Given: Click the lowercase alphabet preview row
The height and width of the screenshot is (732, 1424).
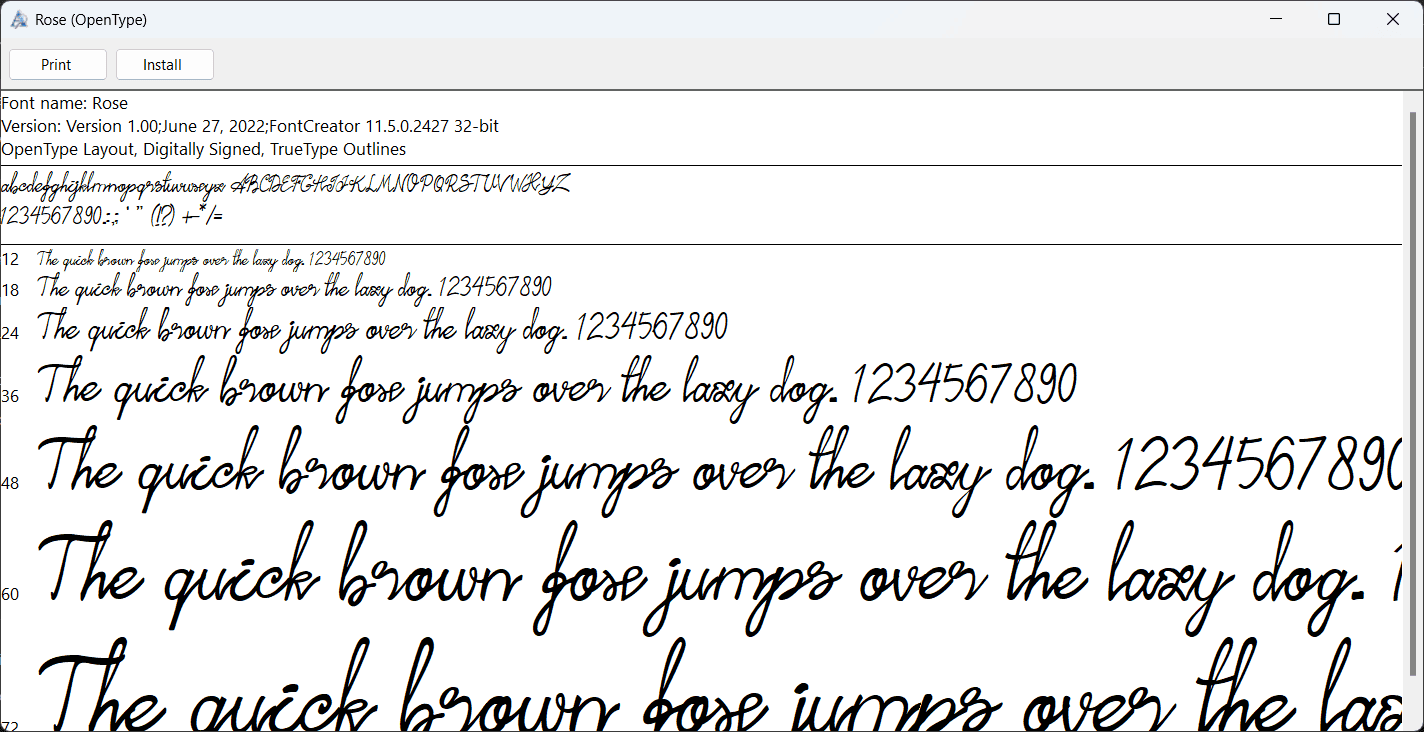Looking at the screenshot, I should (285, 184).
